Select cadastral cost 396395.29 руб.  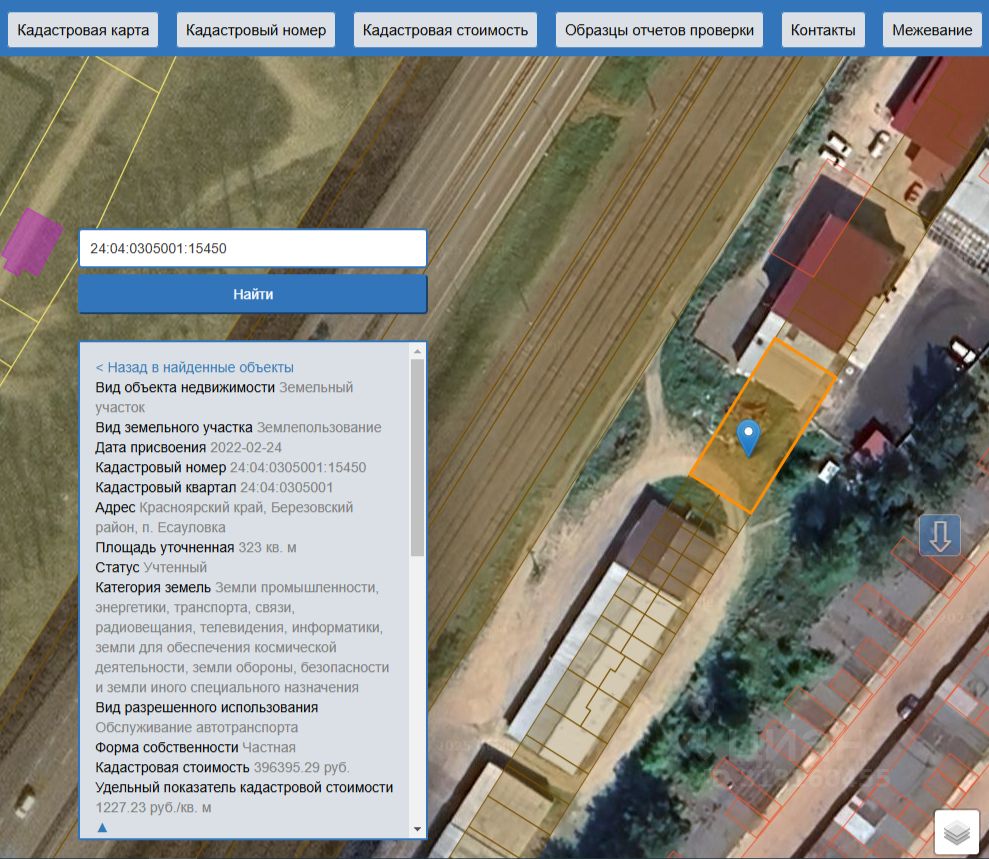(x=301, y=768)
